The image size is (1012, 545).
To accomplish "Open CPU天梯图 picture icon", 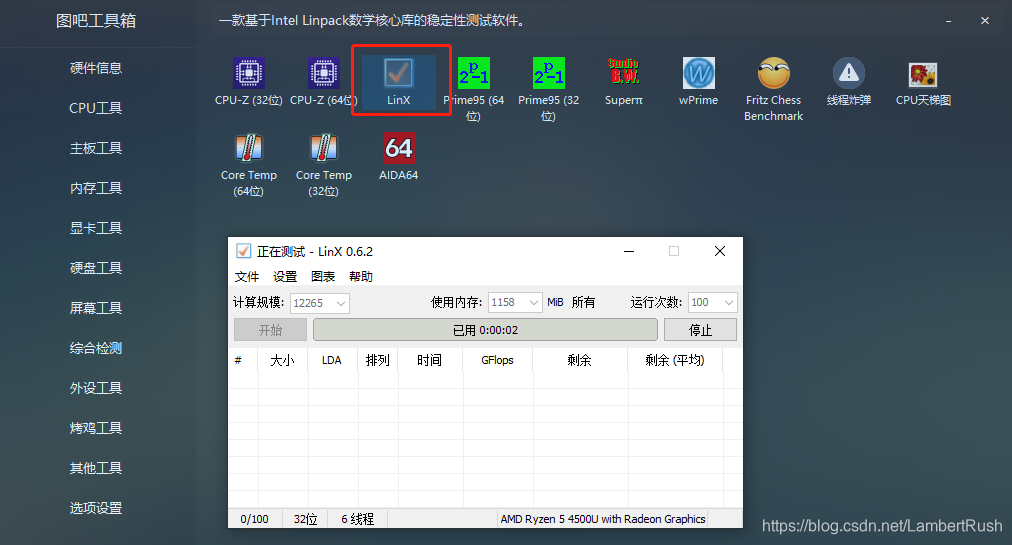I will [x=923, y=75].
